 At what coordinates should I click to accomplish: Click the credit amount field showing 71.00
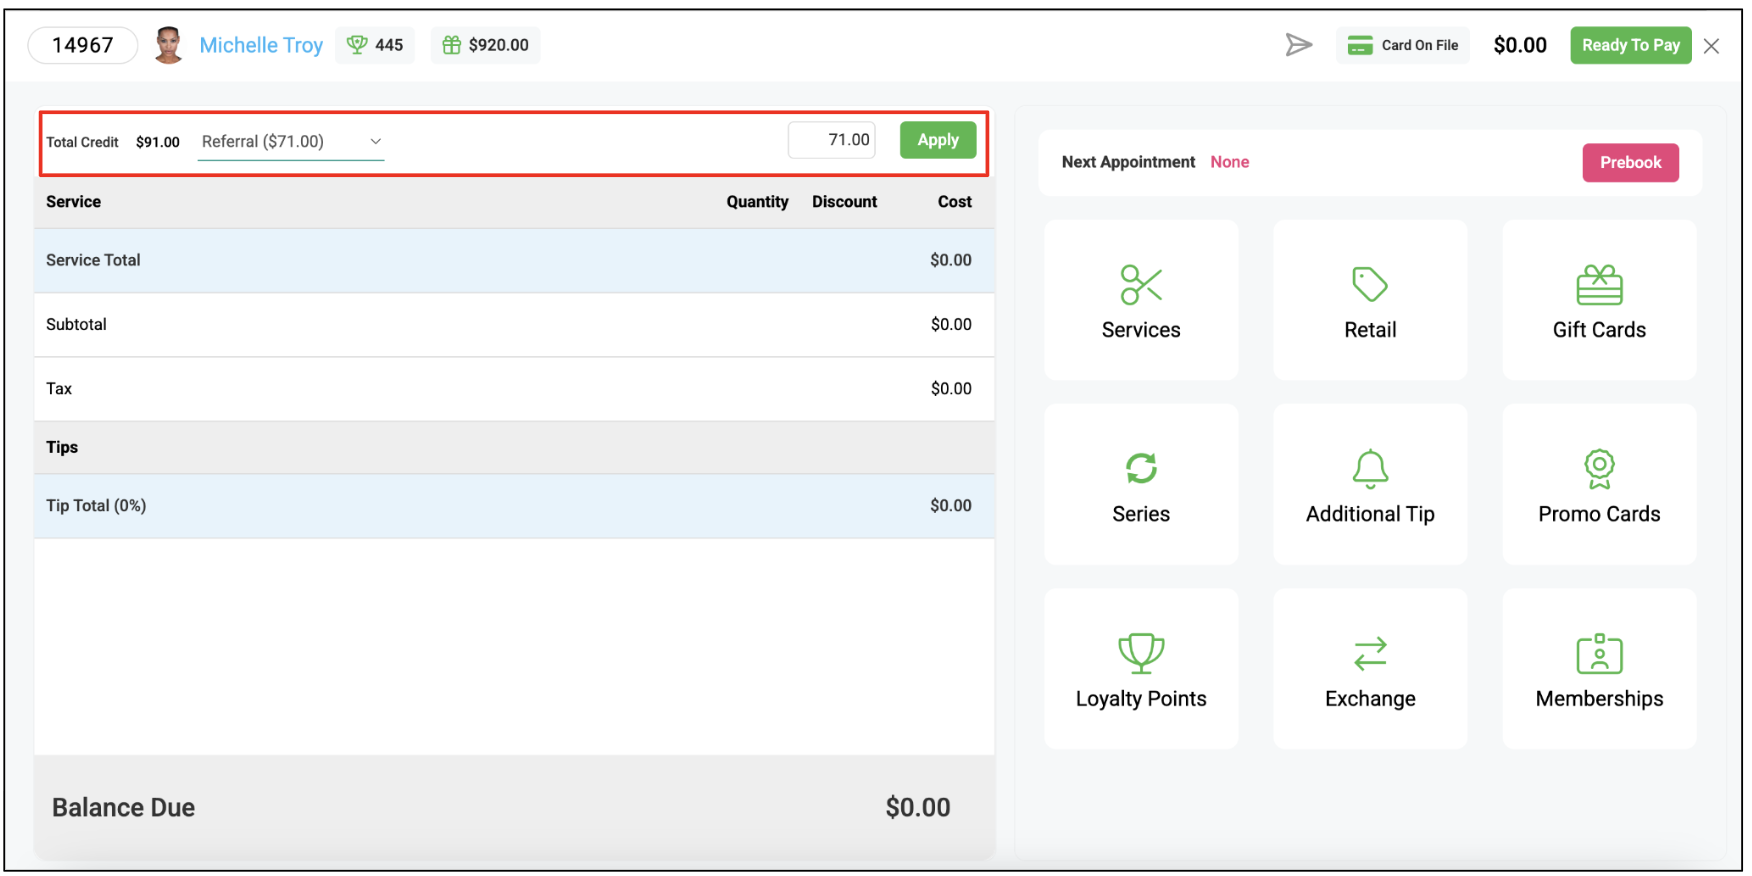[x=831, y=140]
